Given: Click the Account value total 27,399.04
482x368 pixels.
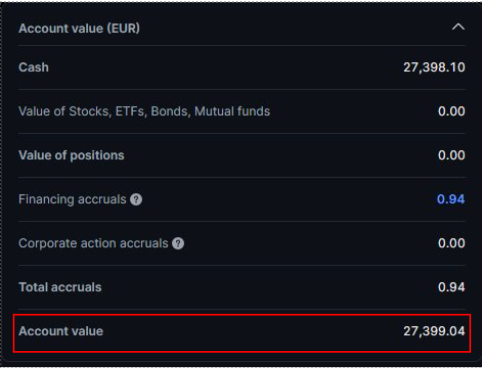Looking at the screenshot, I should (x=434, y=331).
